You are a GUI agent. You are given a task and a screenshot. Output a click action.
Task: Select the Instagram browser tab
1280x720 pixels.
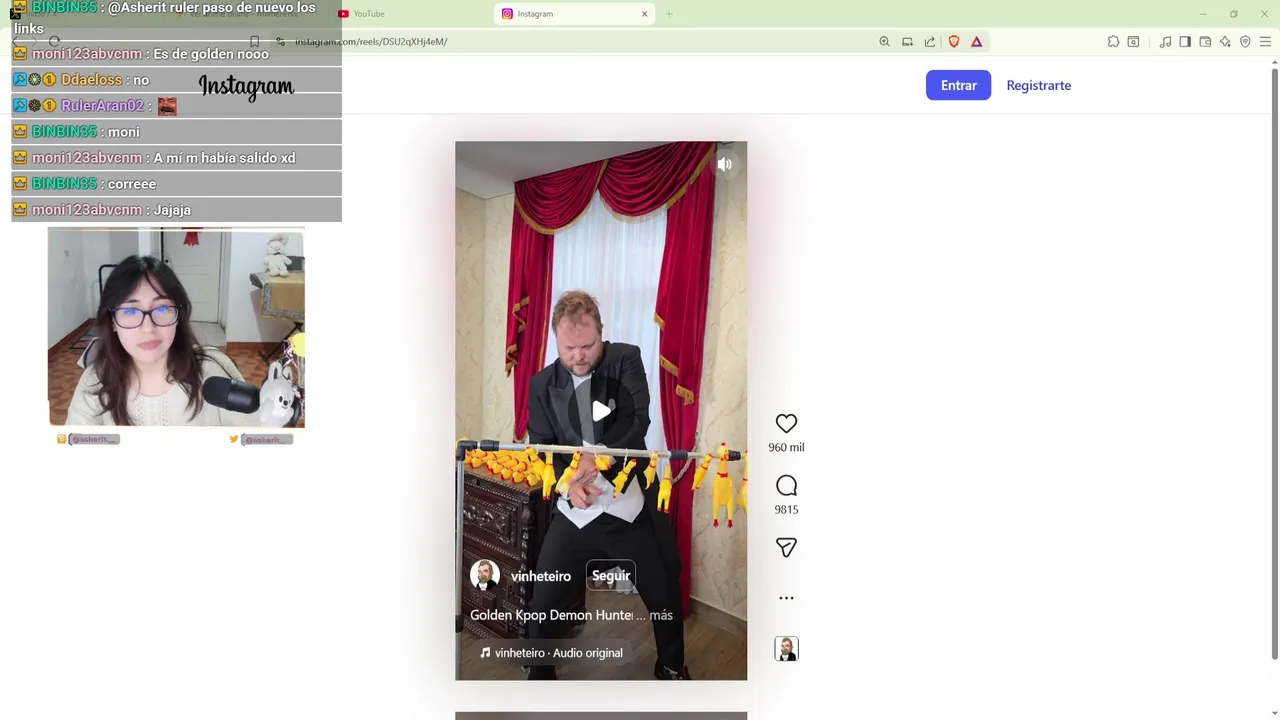(574, 14)
